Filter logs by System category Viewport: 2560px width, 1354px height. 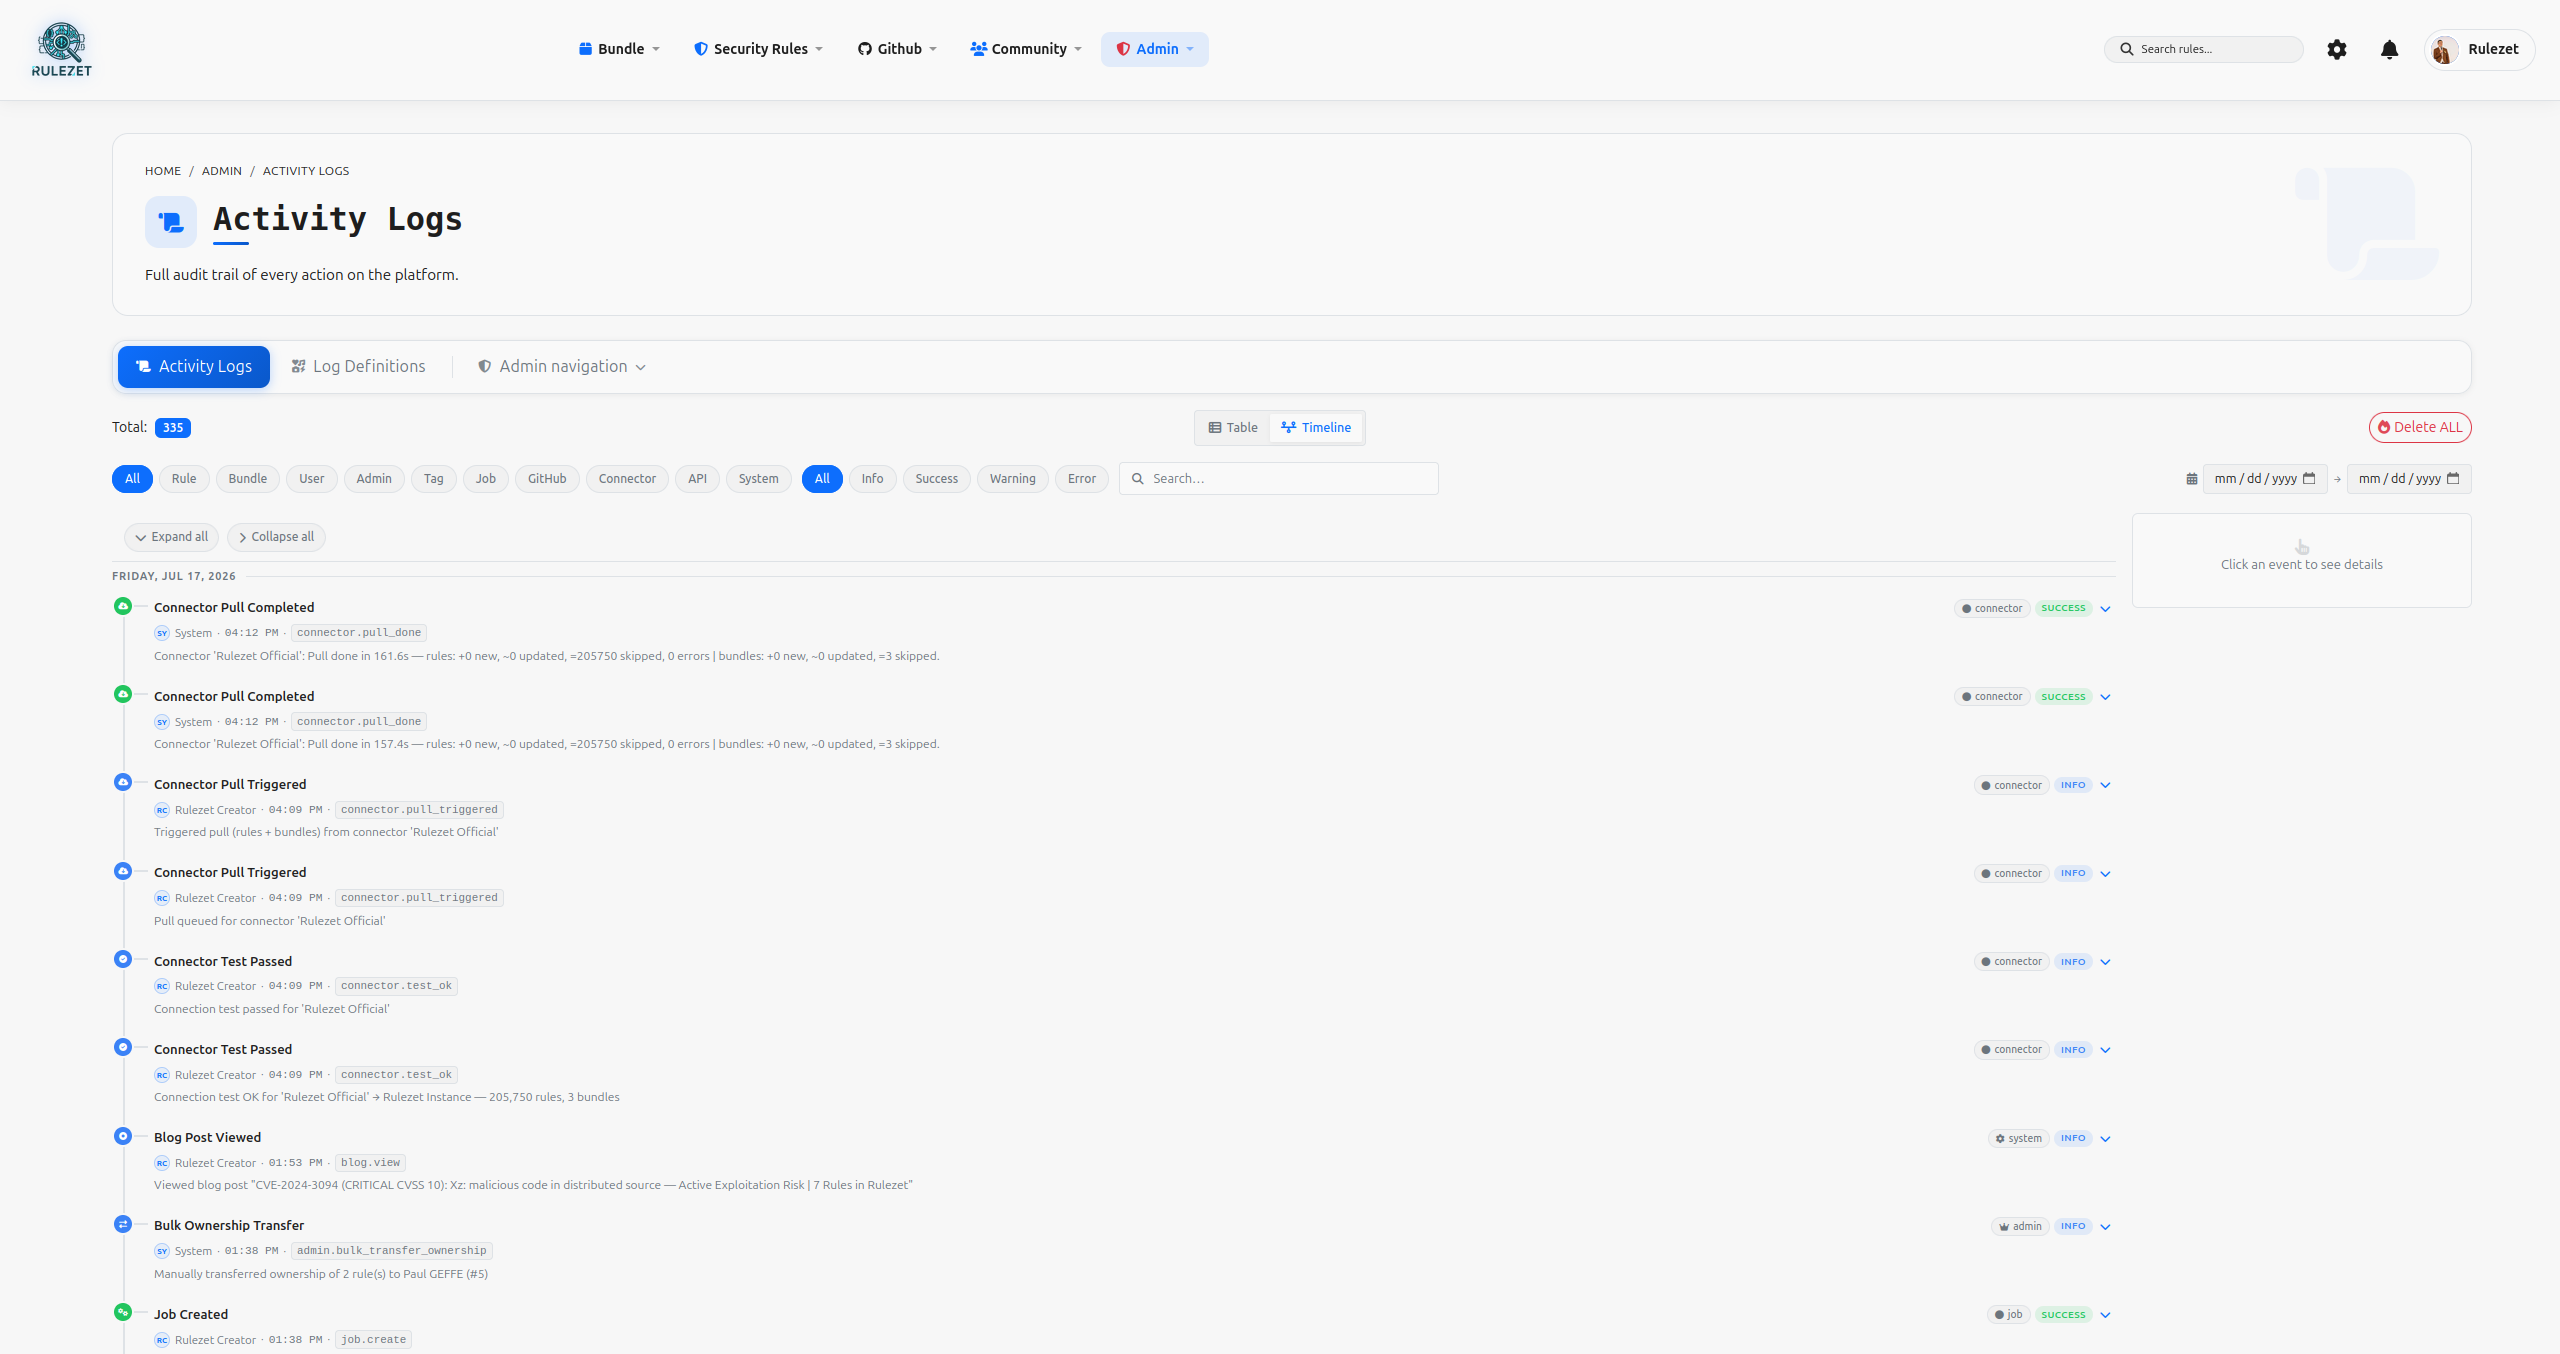click(759, 479)
